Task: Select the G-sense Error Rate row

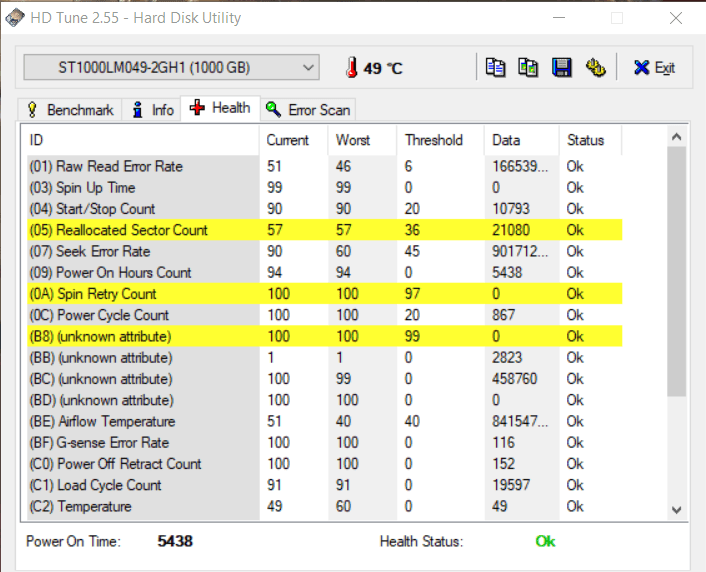Action: (324, 442)
